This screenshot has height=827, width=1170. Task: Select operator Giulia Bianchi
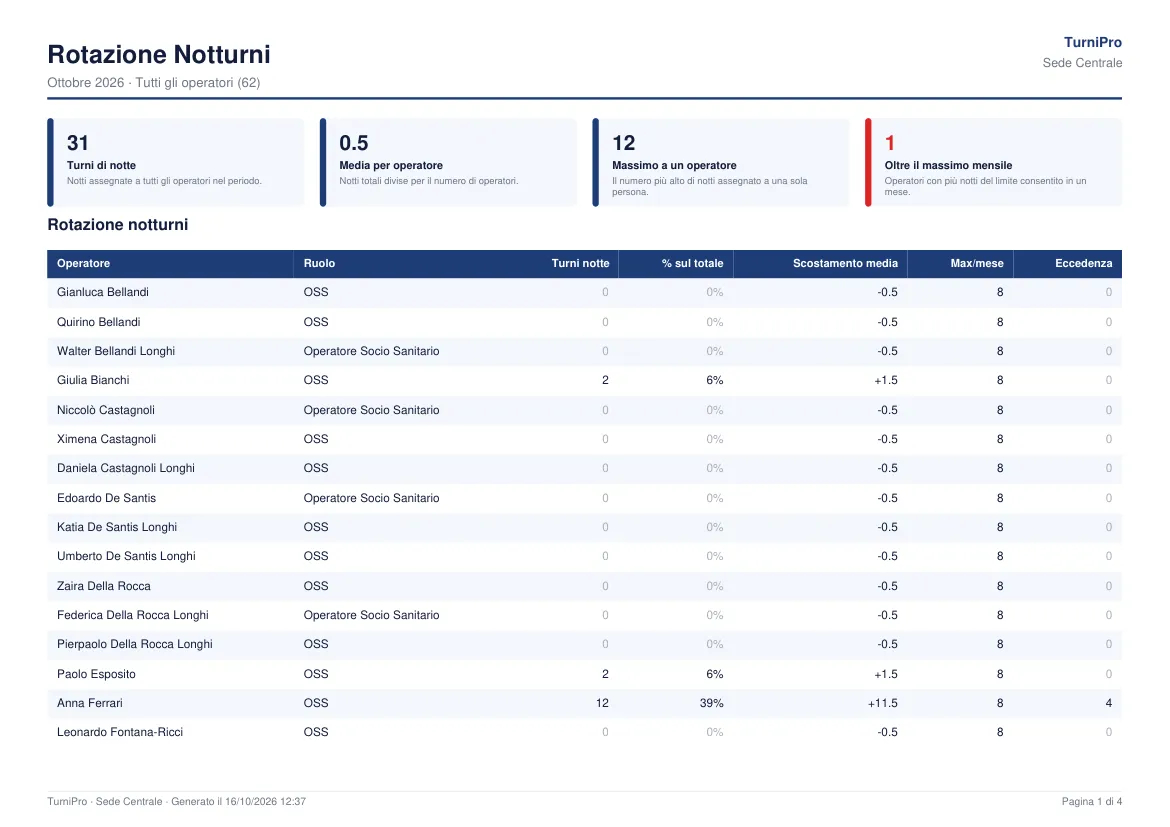coord(93,381)
